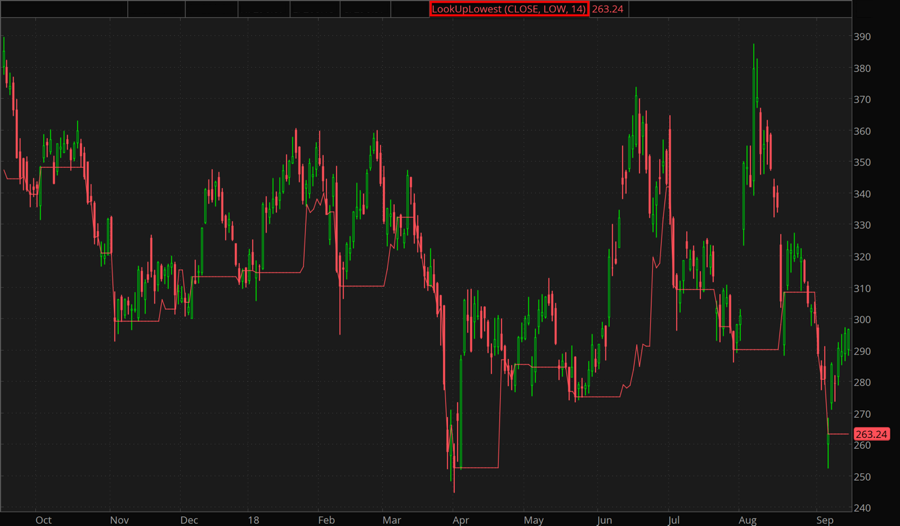900x526 pixels.
Task: Select the Oct label on time axis
Action: [43, 520]
